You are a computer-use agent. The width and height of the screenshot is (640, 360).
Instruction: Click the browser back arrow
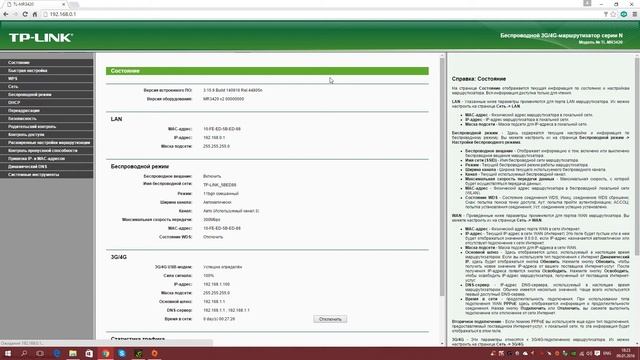(x=5, y=14)
